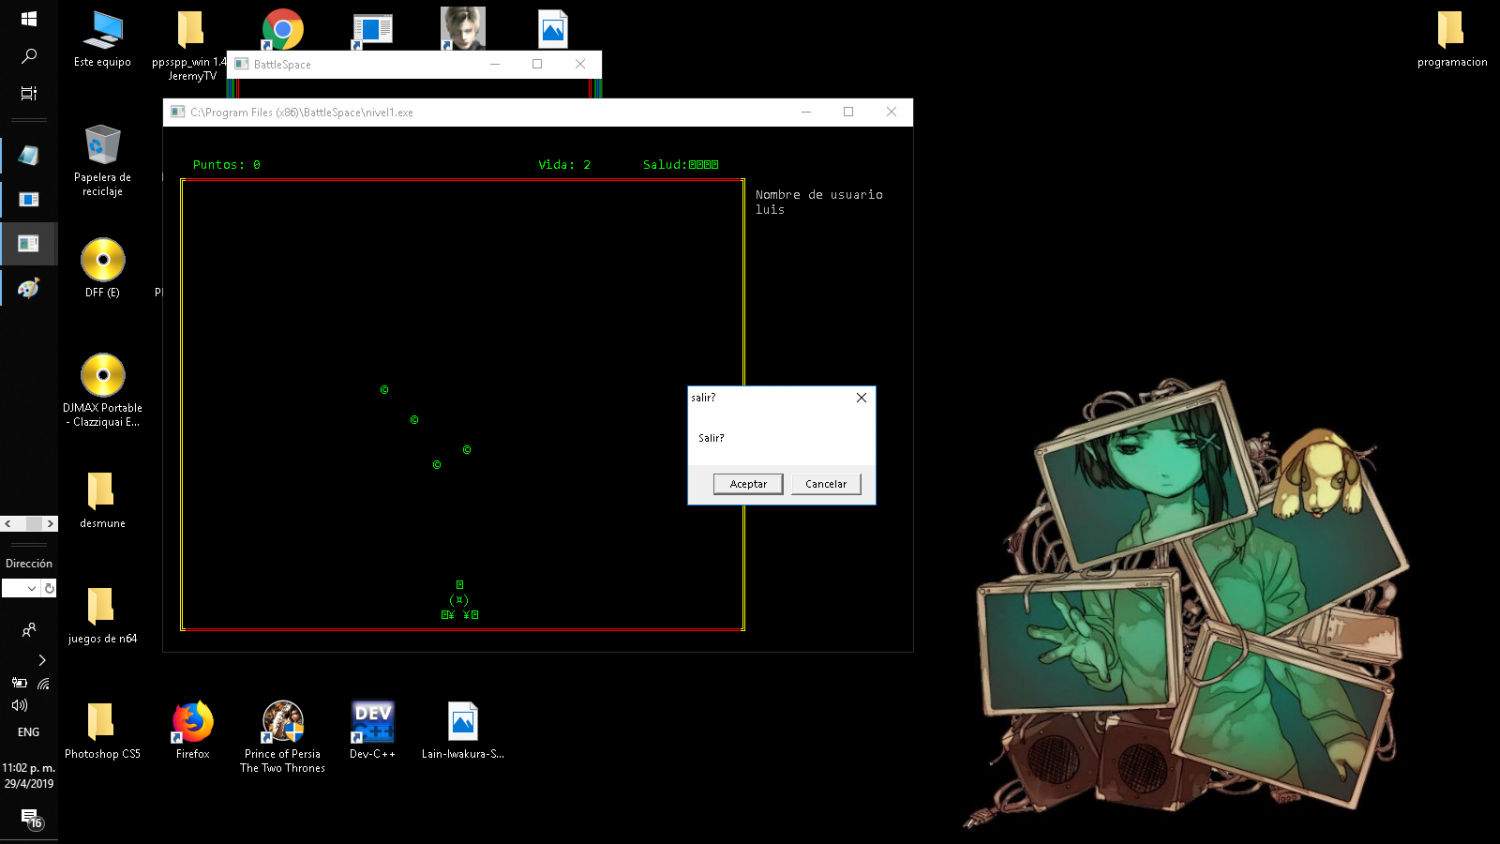Switch the ENG input language

29,732
